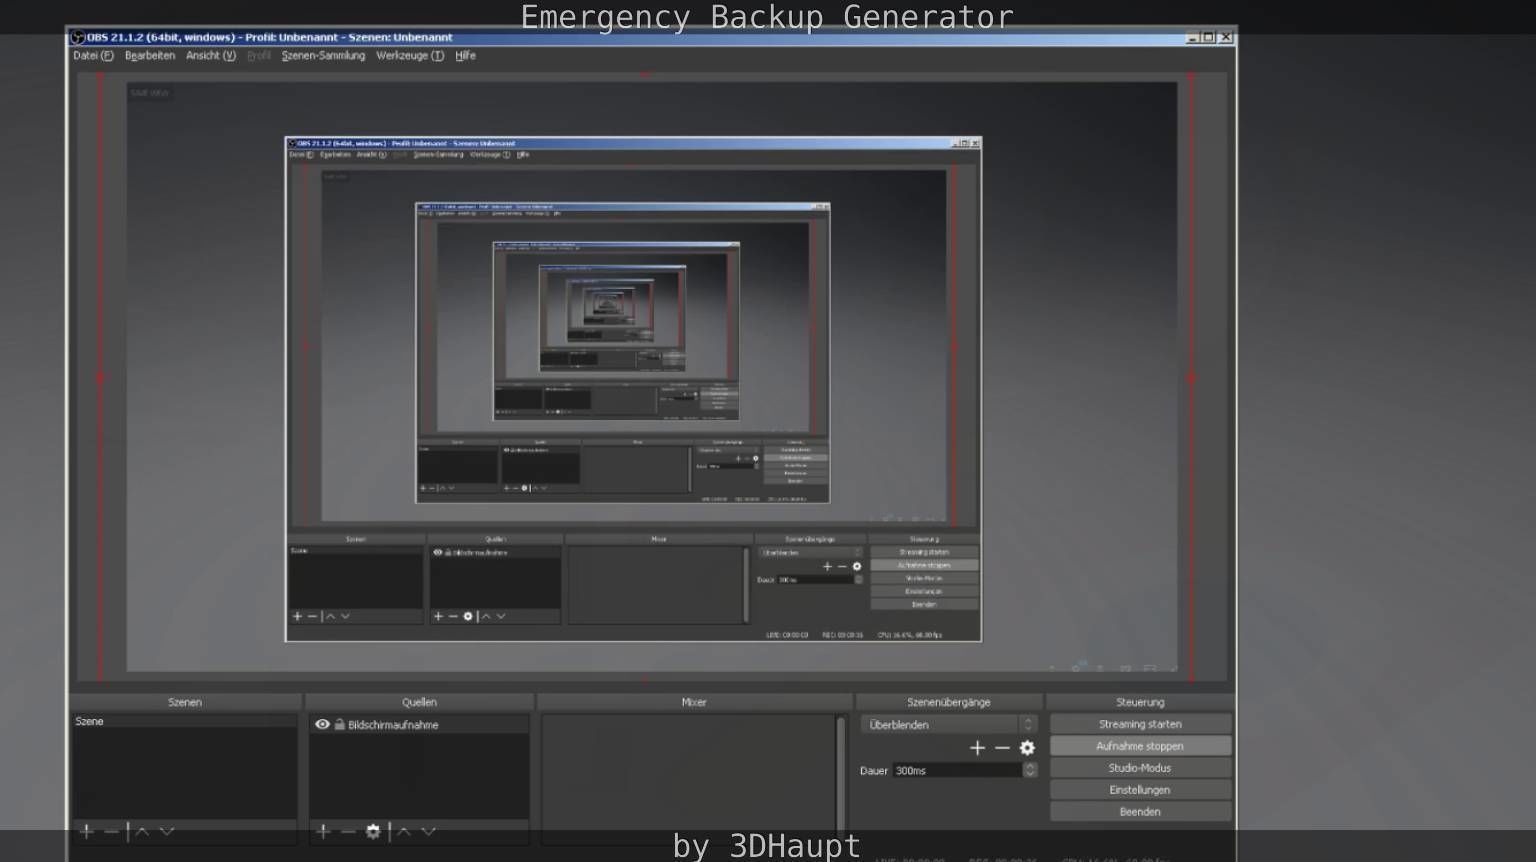1536x862 pixels.
Task: Close the main OBS window
Action: pyautogui.click(x=1226, y=37)
